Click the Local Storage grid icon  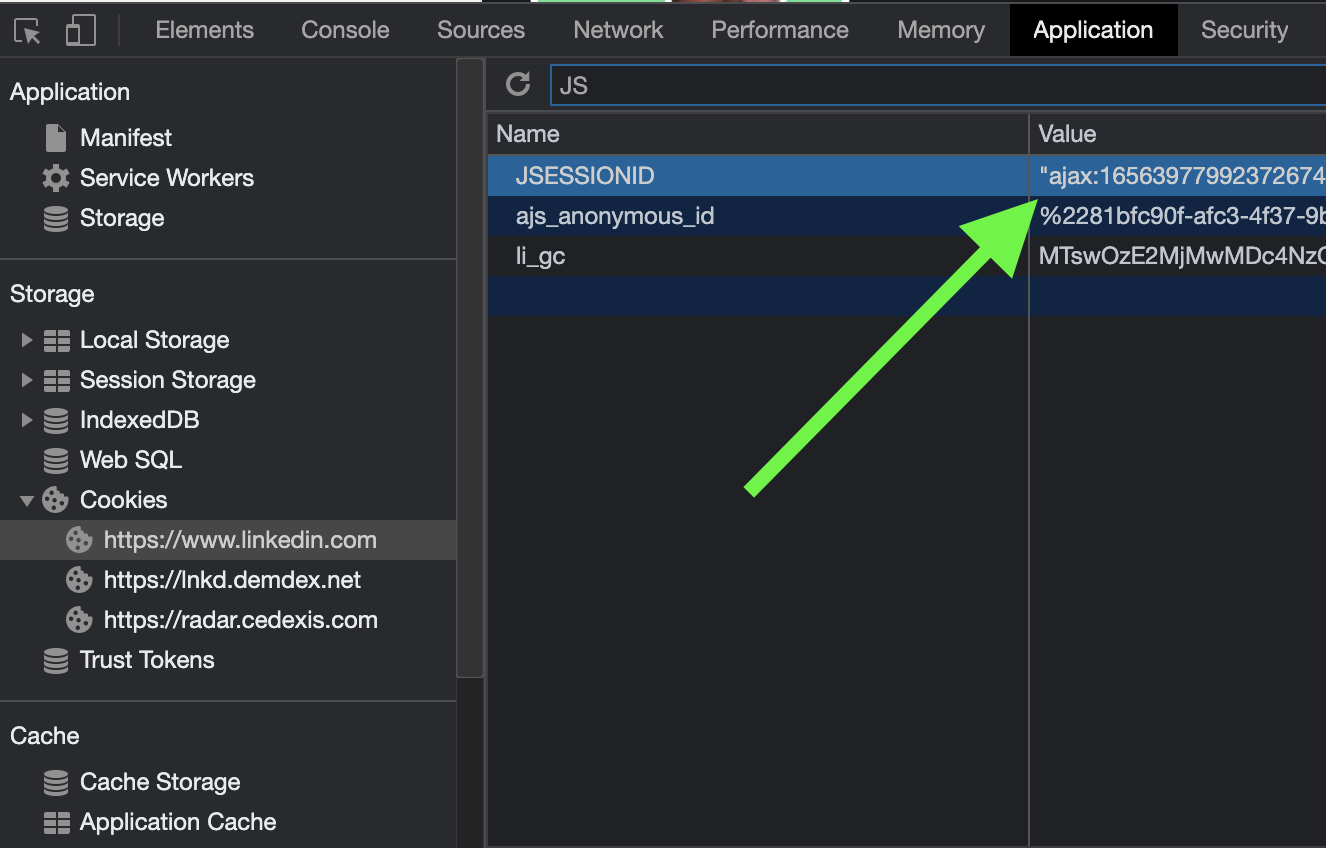pos(57,340)
